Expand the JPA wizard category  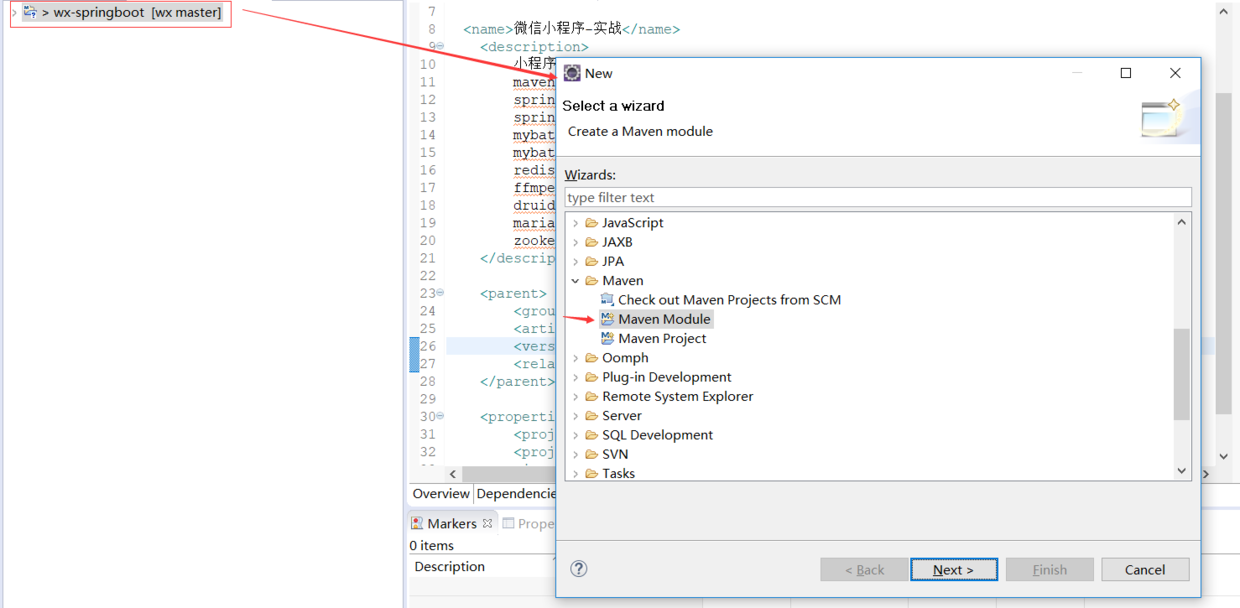(x=575, y=261)
